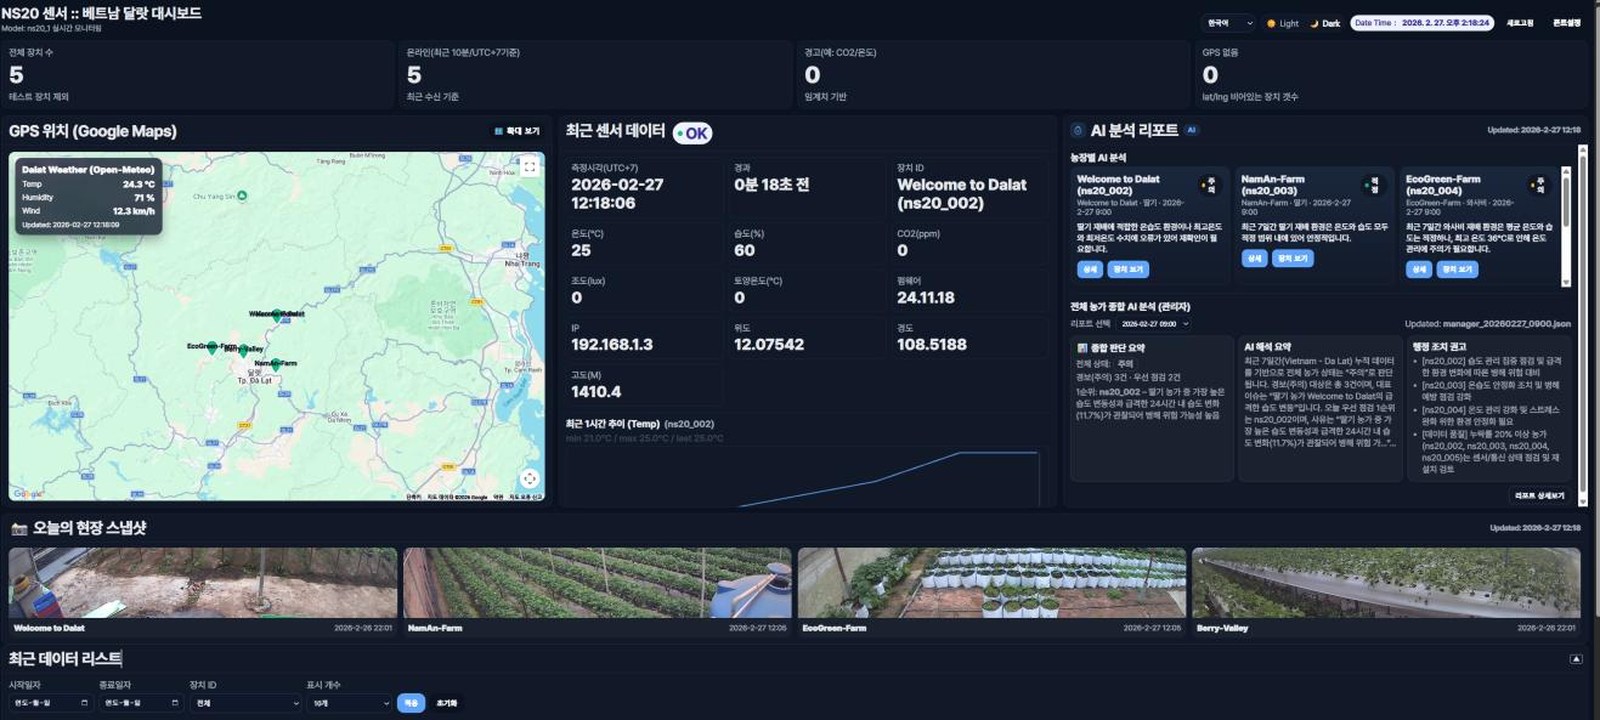Click the AI report header icon
1600x720 pixels.
(x=1077, y=130)
